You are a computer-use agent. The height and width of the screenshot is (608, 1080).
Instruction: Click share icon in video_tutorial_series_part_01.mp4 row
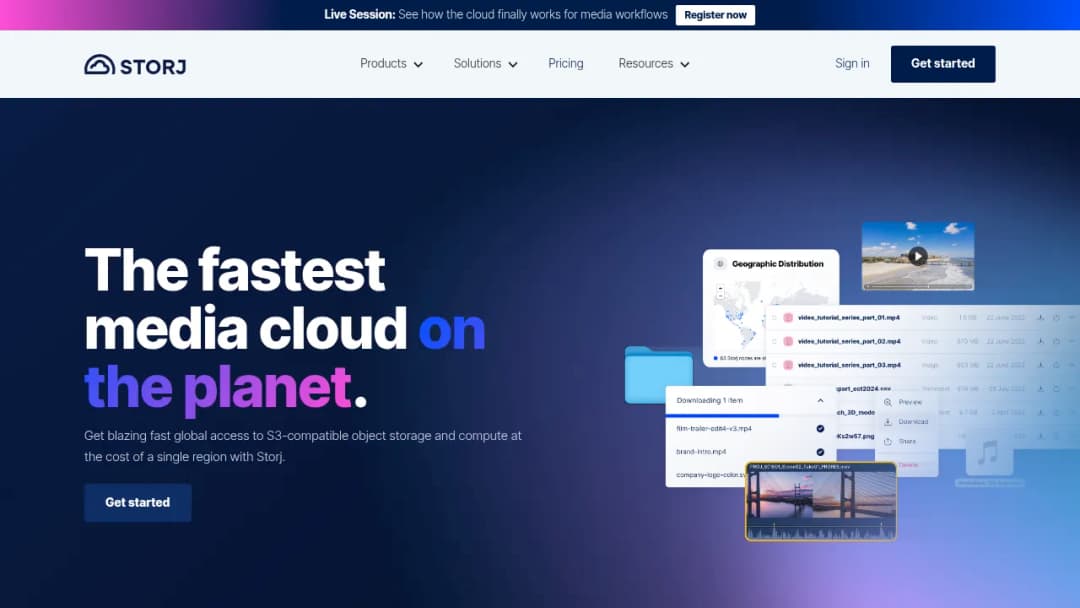point(1056,317)
